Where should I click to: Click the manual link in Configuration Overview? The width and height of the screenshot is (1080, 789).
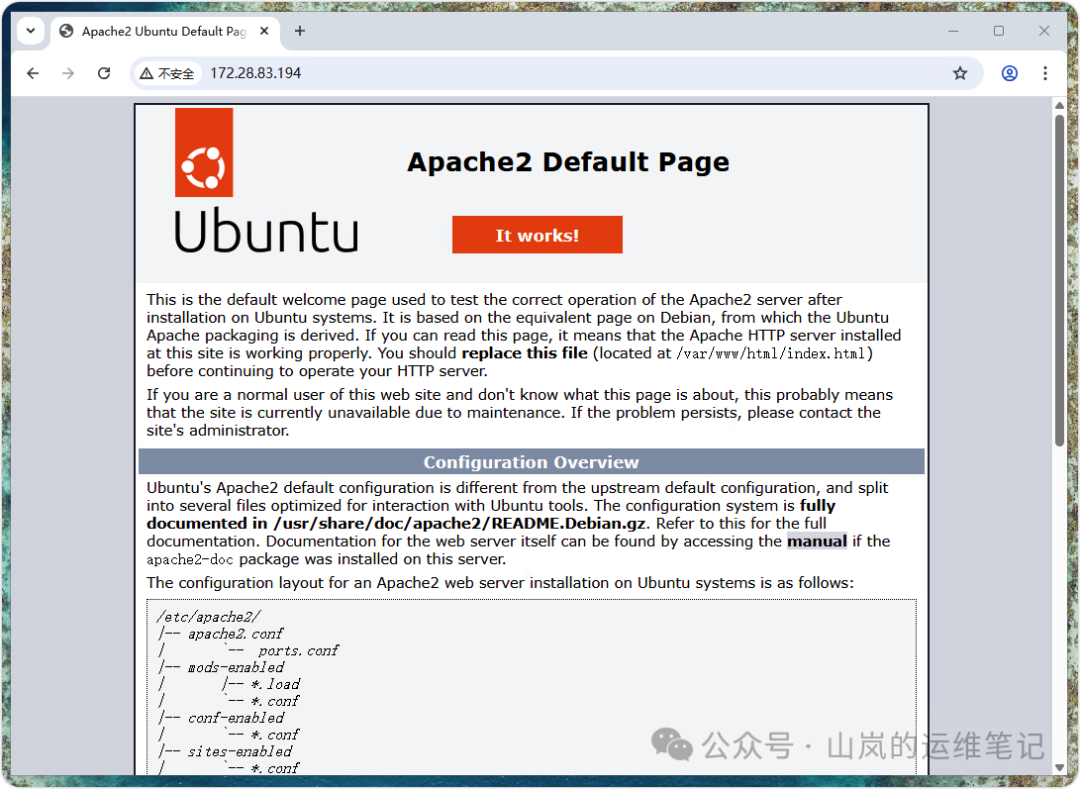pos(817,541)
